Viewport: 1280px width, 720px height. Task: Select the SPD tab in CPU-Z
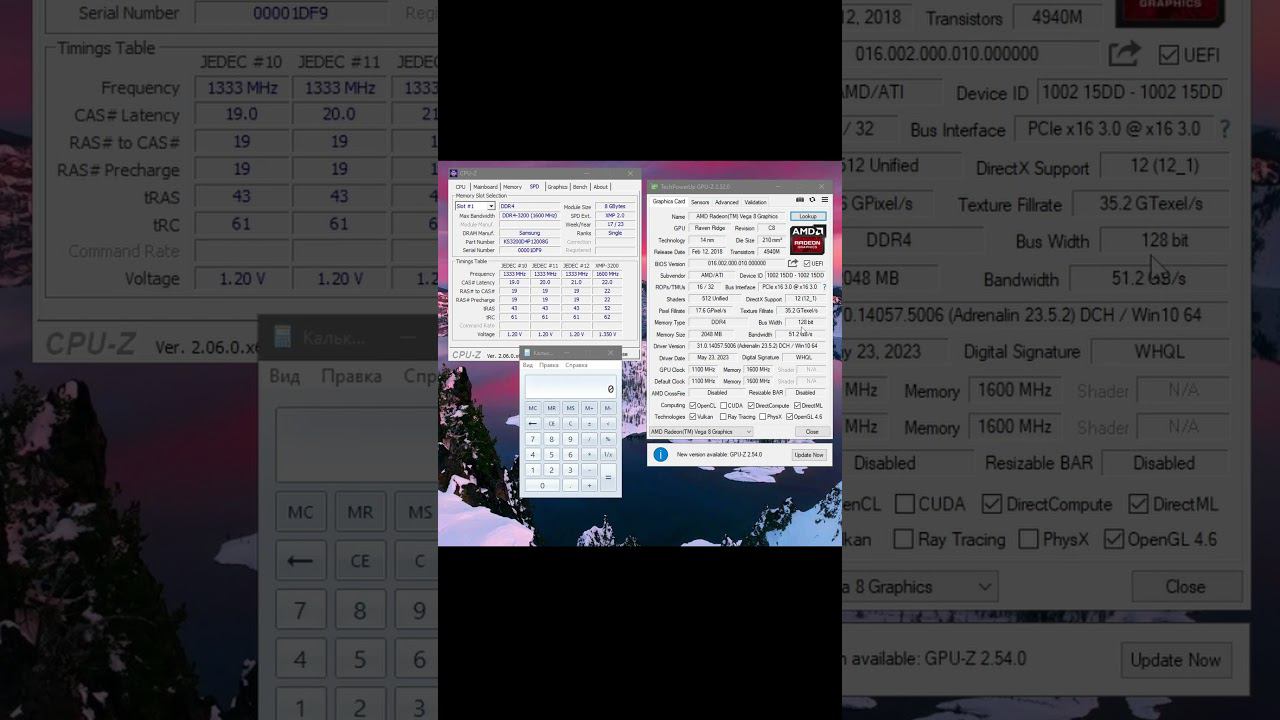tap(534, 186)
